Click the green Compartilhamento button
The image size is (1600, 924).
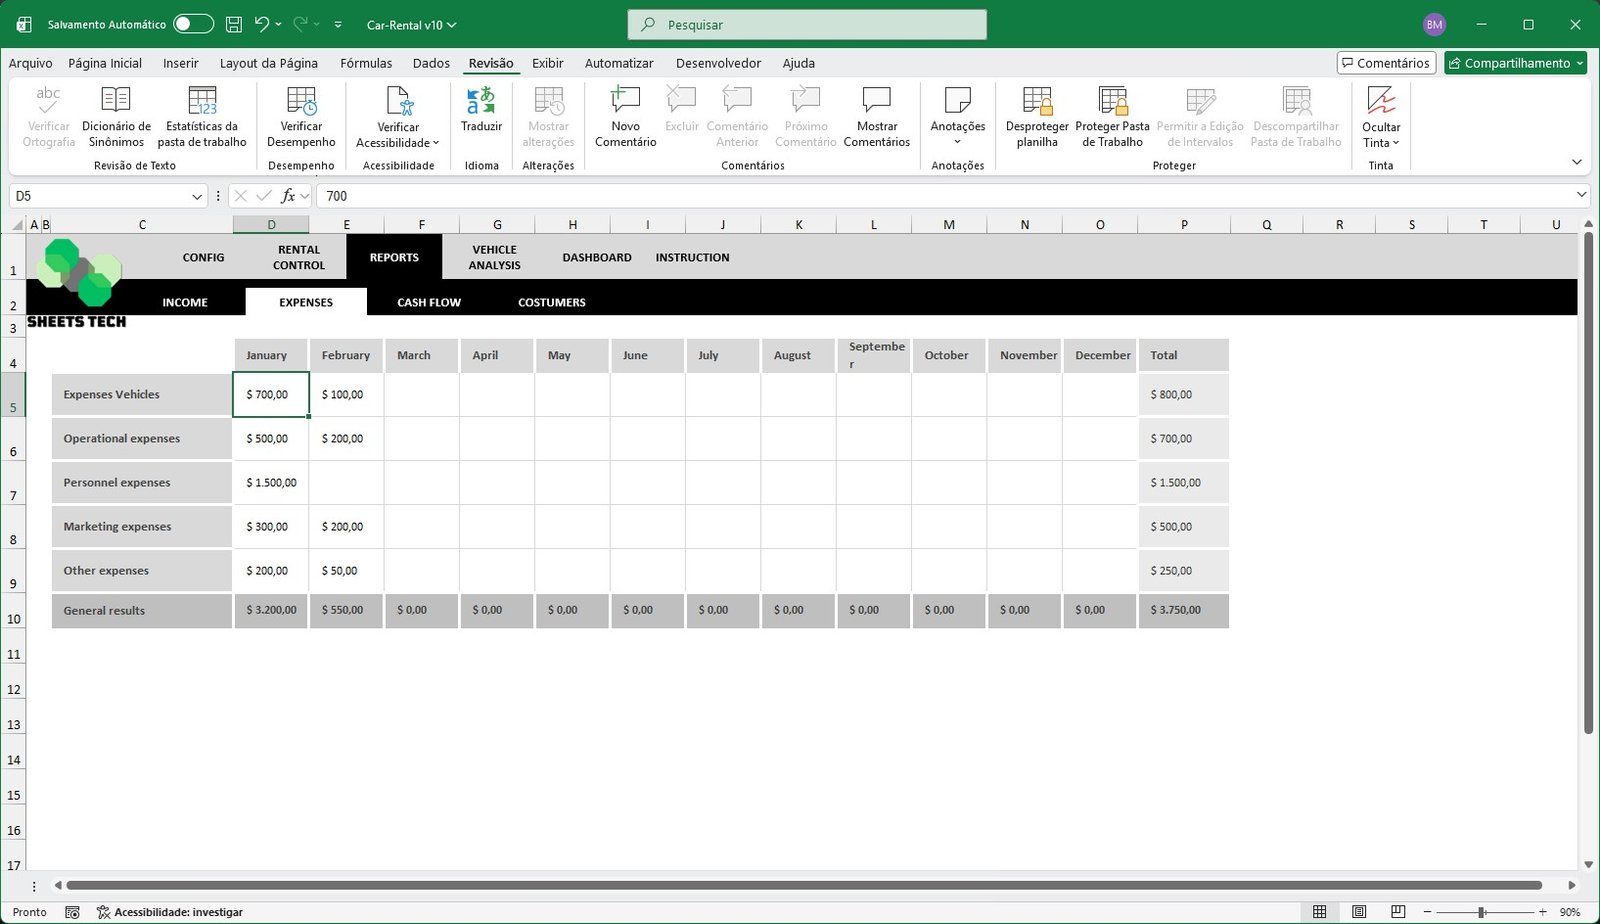click(x=1515, y=62)
